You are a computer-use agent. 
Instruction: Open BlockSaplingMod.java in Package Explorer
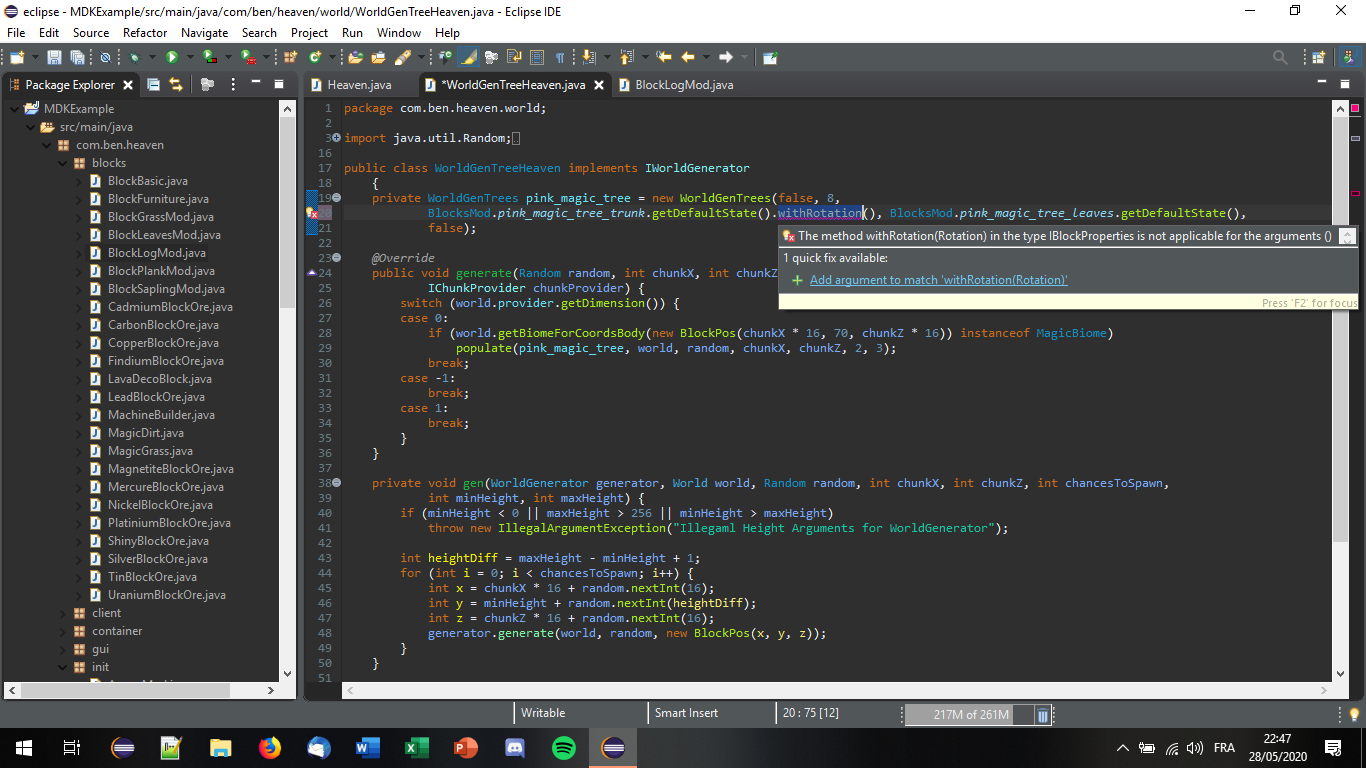[x=166, y=289]
